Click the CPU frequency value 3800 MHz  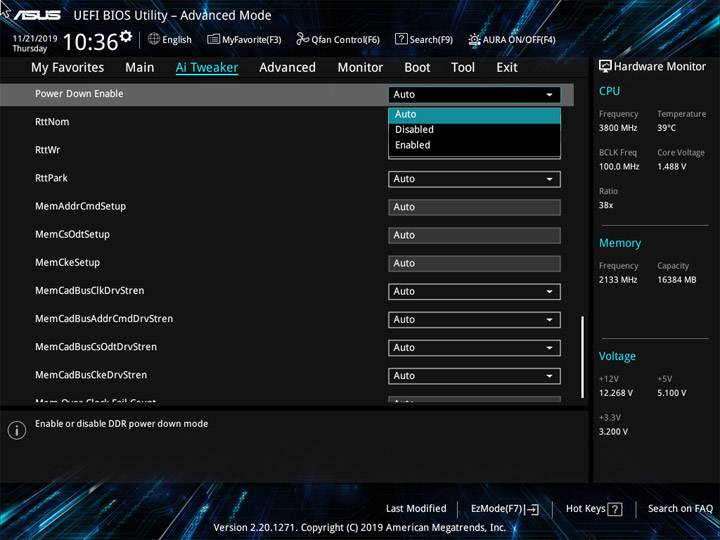click(618, 128)
